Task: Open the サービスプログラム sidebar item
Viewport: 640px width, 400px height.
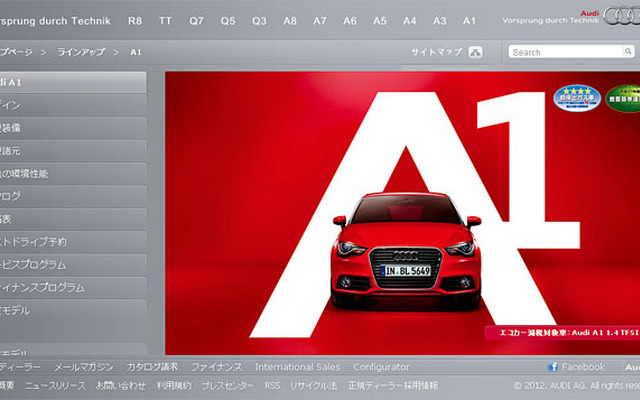Action: coord(73,265)
